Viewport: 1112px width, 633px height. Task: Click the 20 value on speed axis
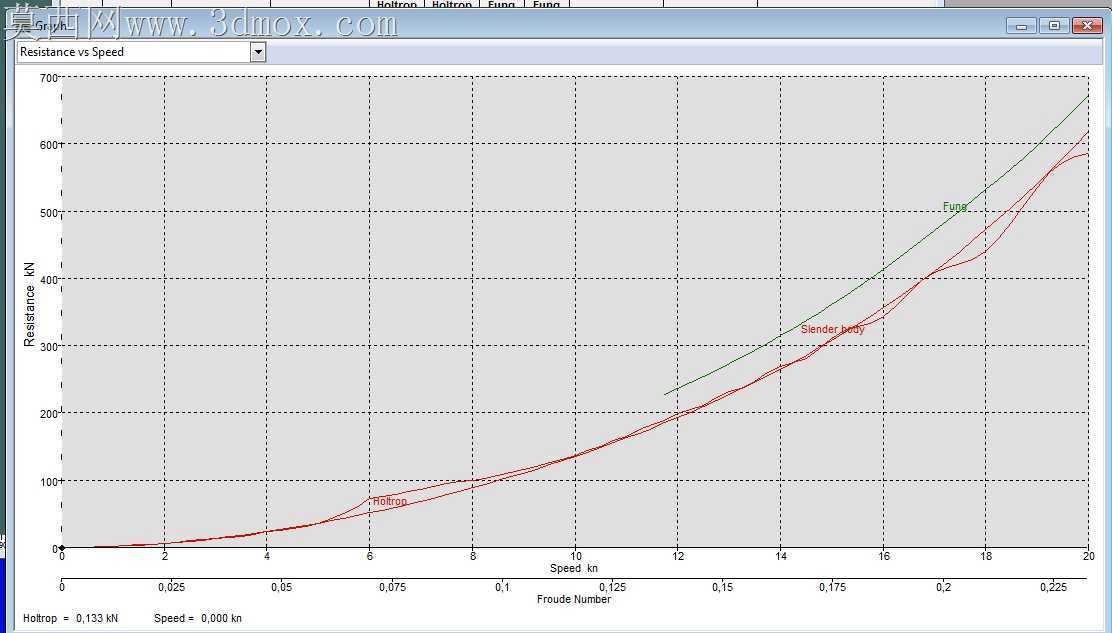1089,556
